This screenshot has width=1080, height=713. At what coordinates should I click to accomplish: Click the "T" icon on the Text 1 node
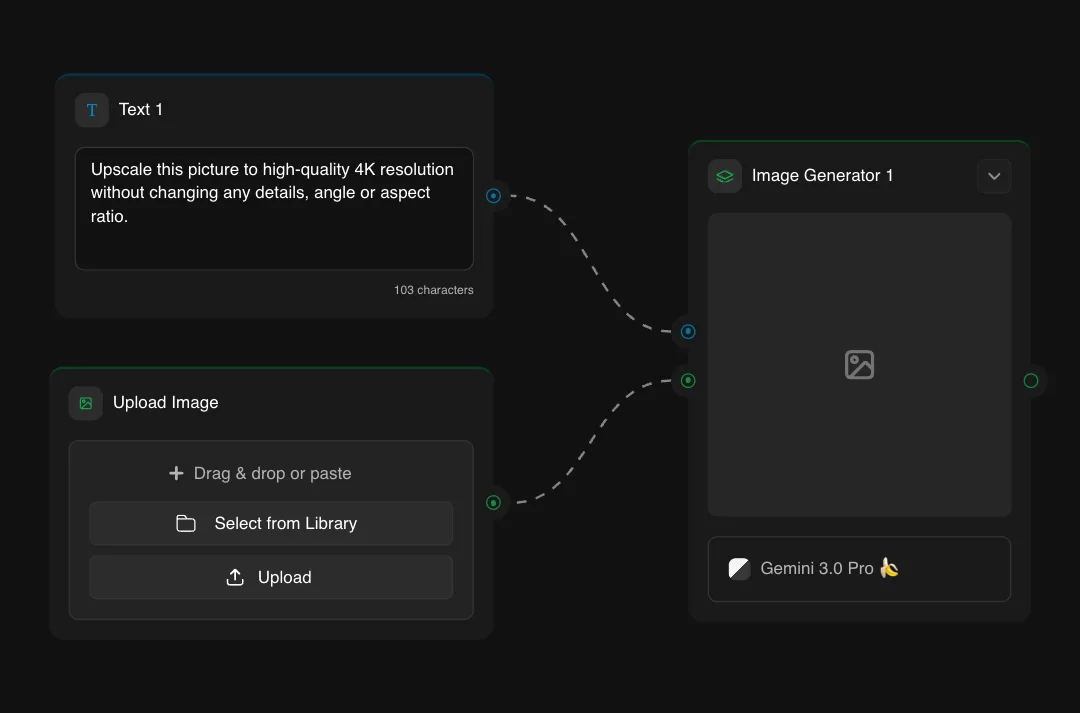[x=91, y=110]
